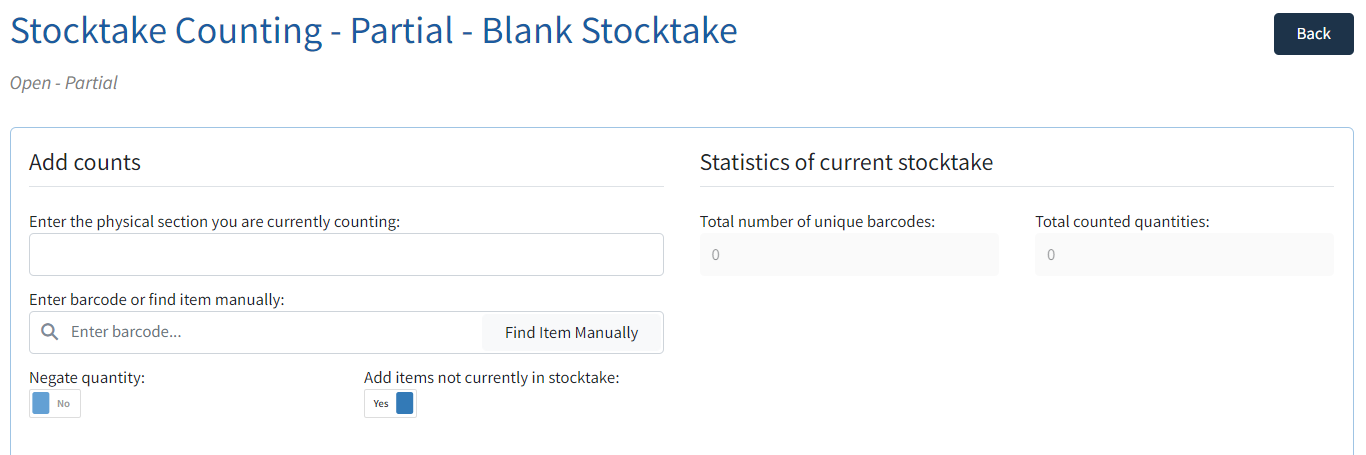The image size is (1366, 455).
Task: Click the Total counted quantities label
Action: click(1122, 222)
